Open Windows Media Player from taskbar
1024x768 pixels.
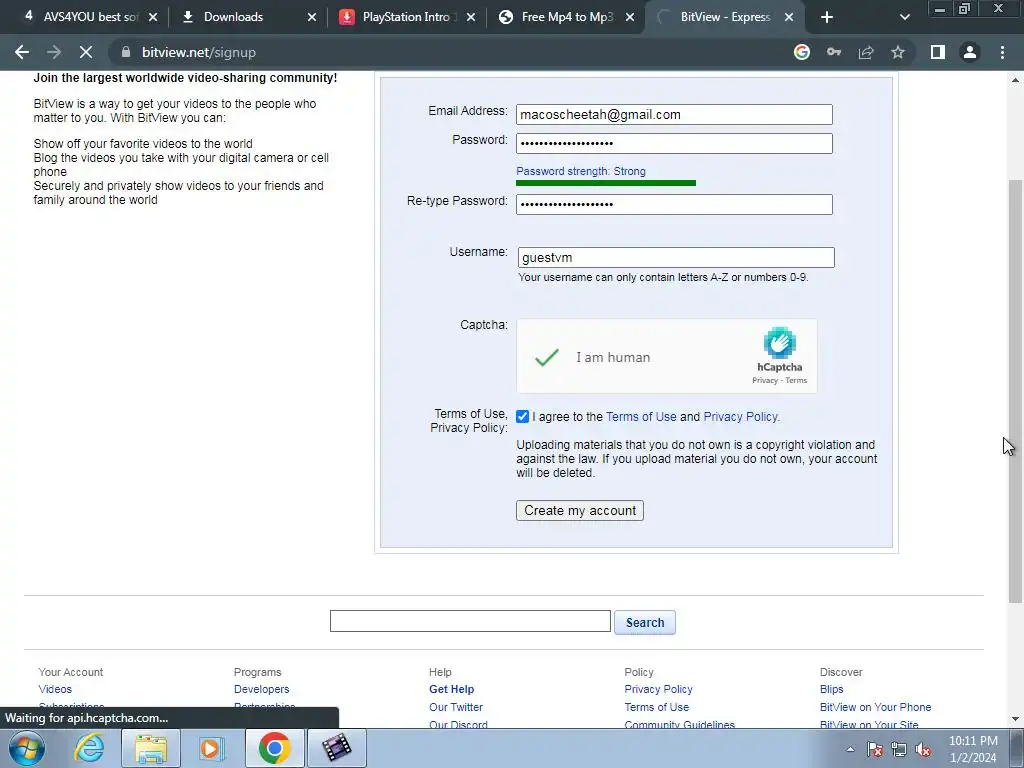click(x=212, y=748)
